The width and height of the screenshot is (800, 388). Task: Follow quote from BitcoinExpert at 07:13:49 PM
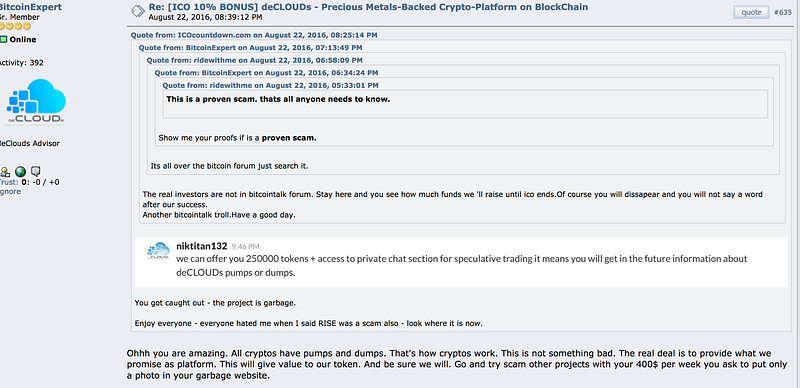(251, 47)
